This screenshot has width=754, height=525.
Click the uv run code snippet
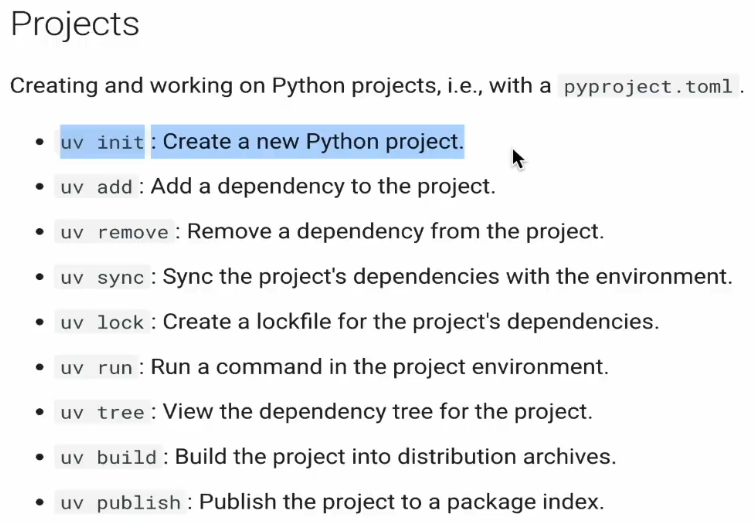(x=97, y=367)
